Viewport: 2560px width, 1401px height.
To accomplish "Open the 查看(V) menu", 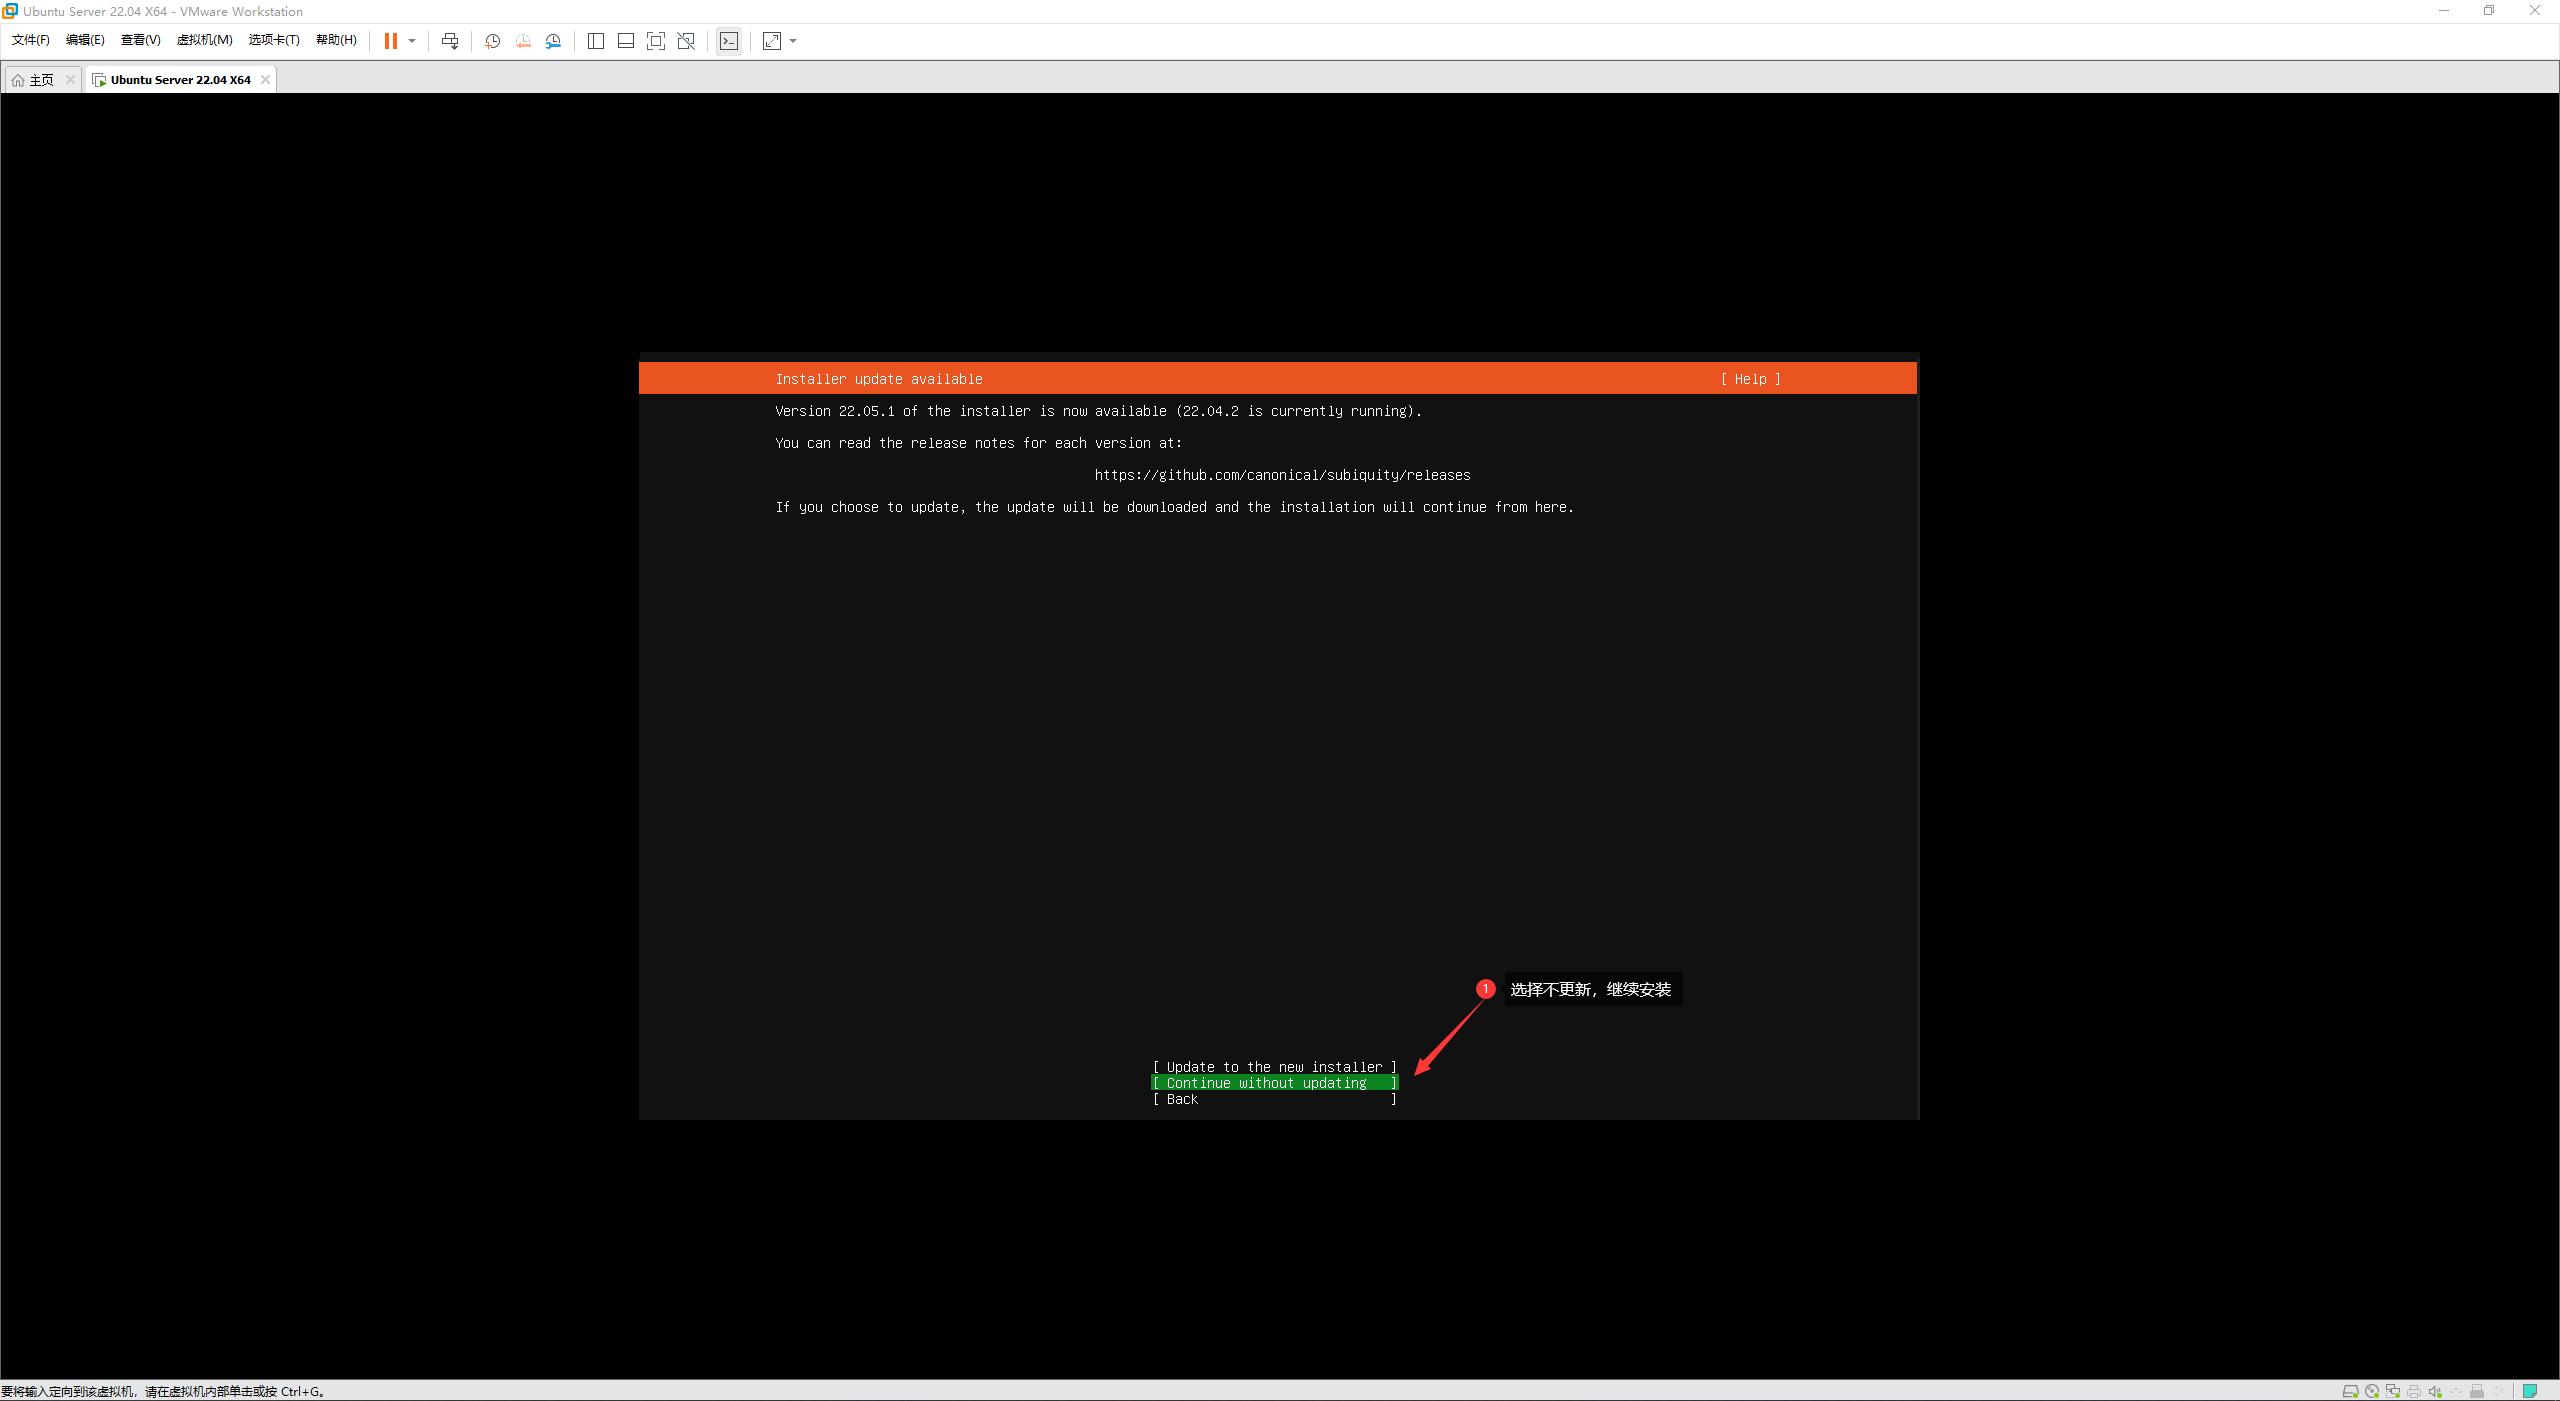I will (140, 40).
